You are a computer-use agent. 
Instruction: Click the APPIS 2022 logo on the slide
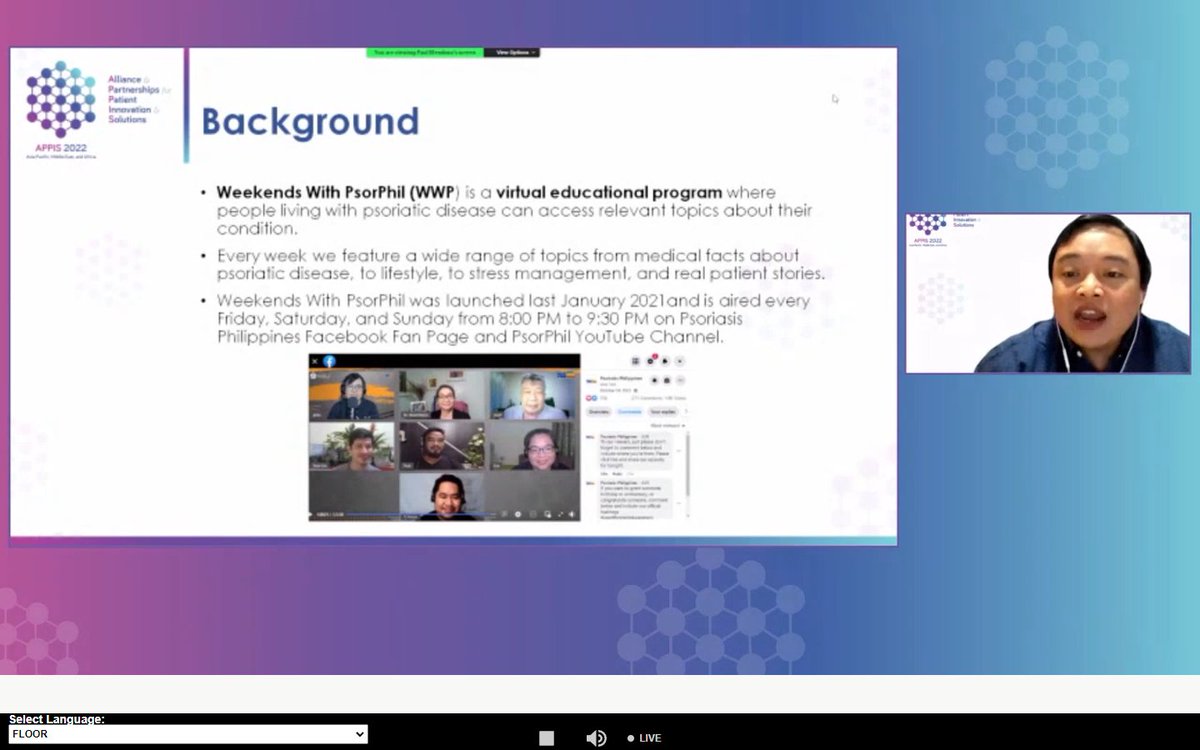point(62,108)
